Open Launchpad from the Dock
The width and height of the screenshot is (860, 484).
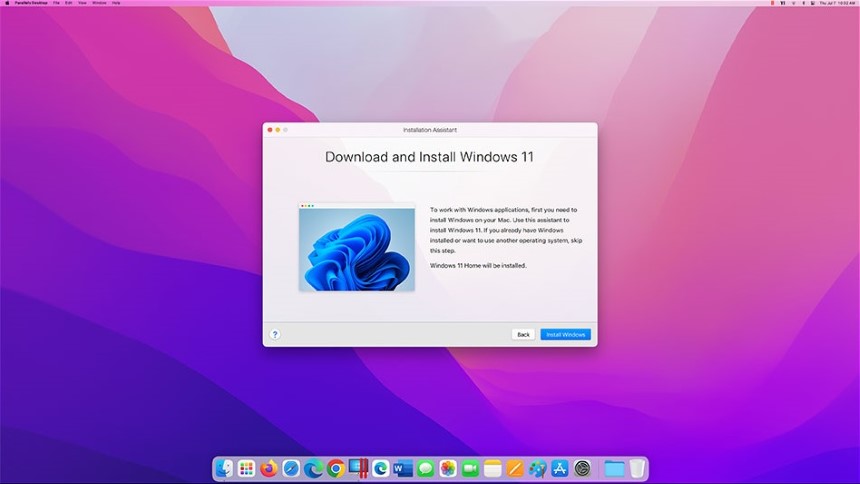[x=246, y=469]
